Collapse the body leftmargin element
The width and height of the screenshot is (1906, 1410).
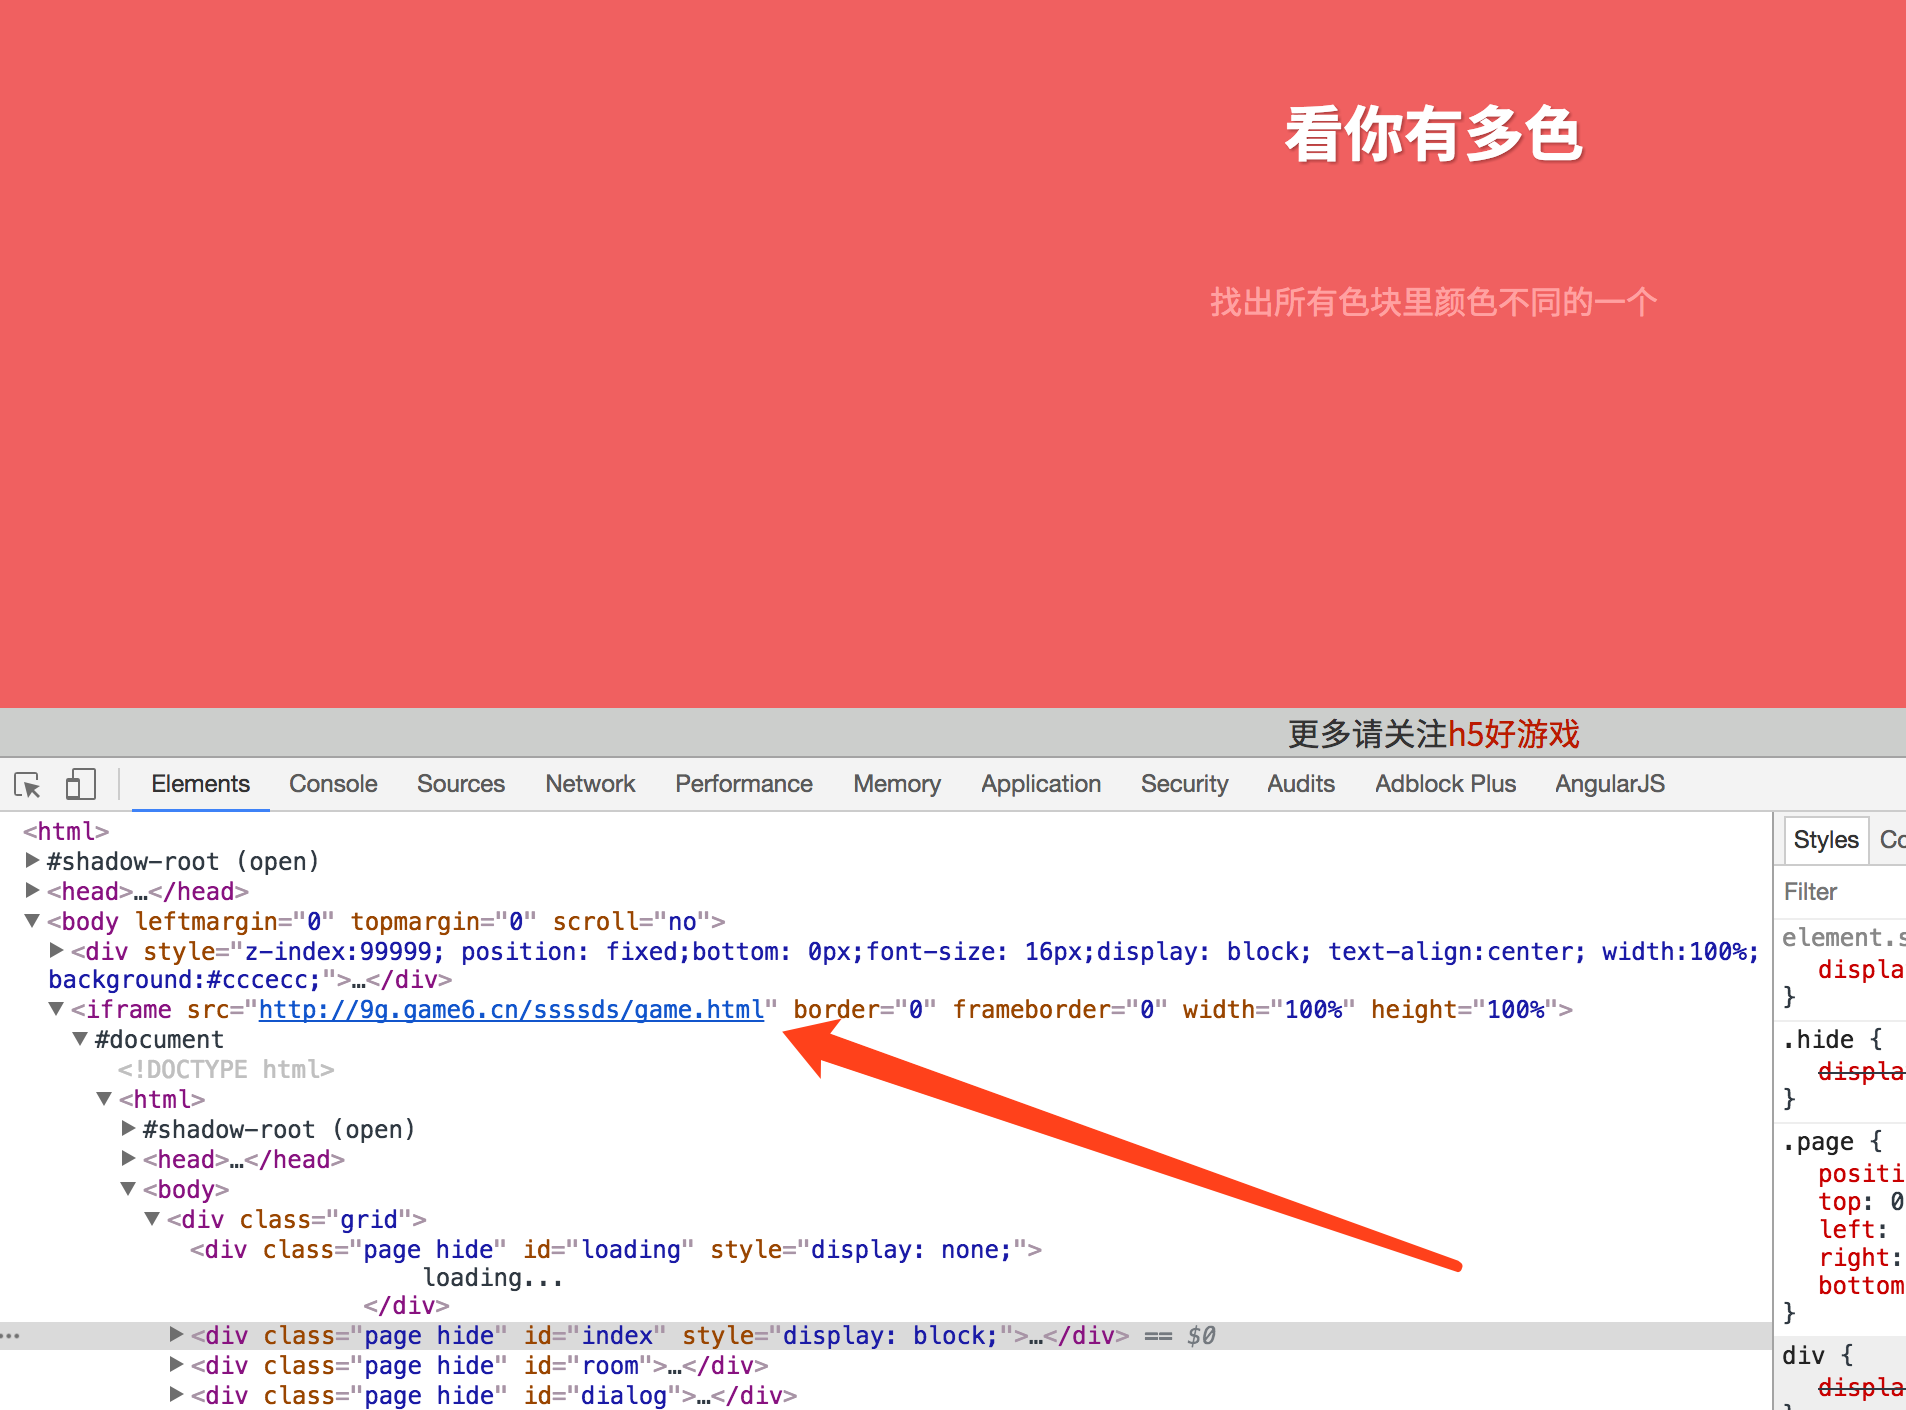pyautogui.click(x=32, y=921)
